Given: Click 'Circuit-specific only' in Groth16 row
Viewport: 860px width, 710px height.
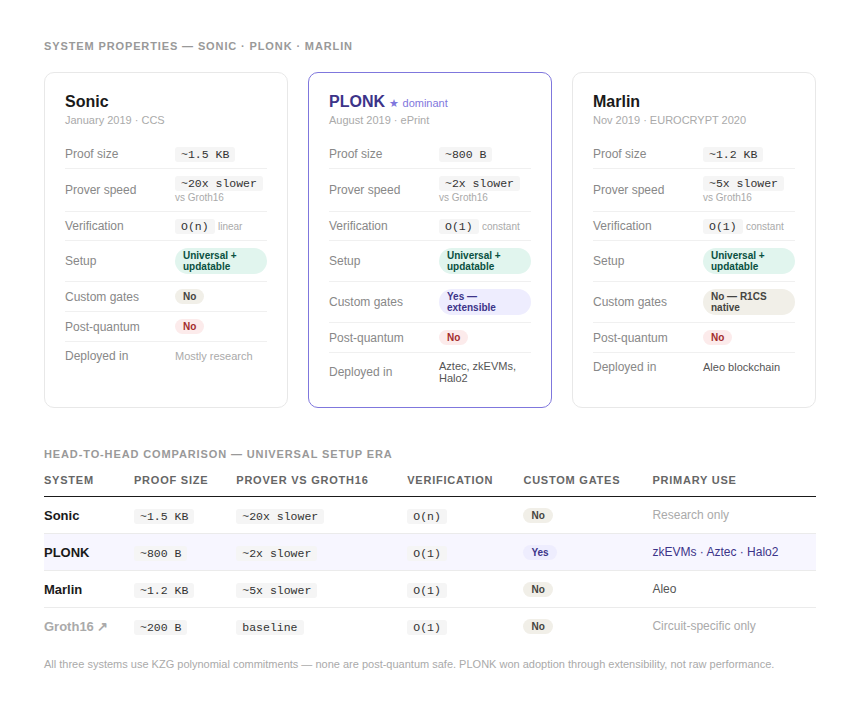Looking at the screenshot, I should click(x=704, y=626).
